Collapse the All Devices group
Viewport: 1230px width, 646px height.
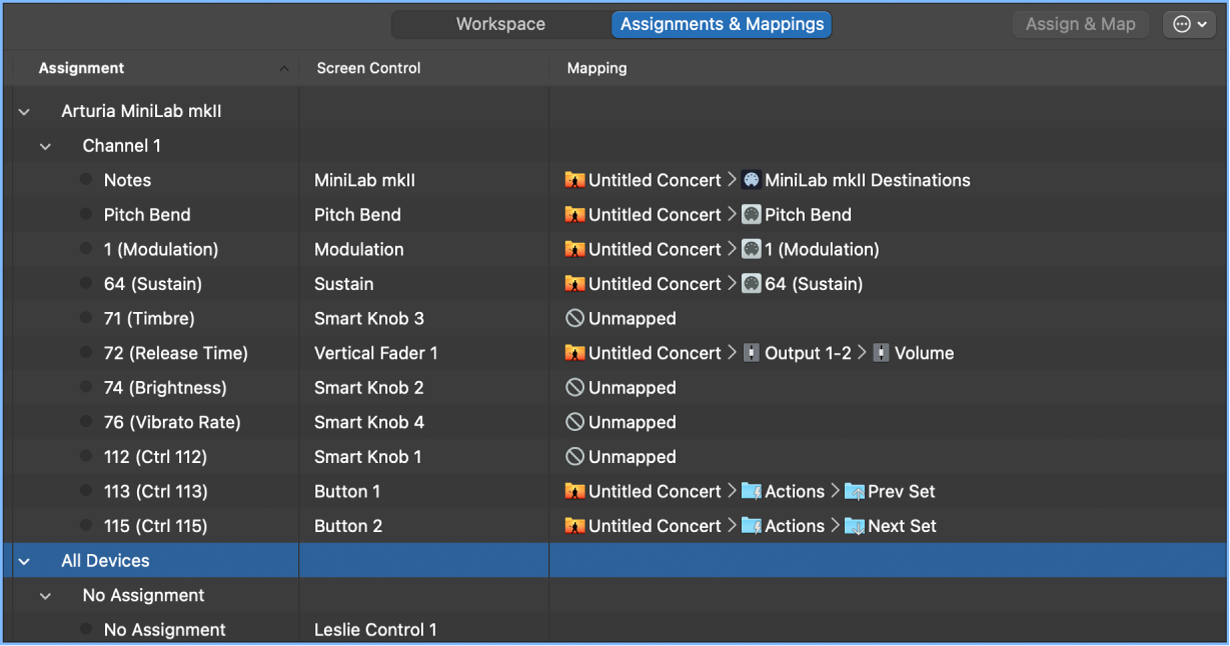(x=23, y=560)
